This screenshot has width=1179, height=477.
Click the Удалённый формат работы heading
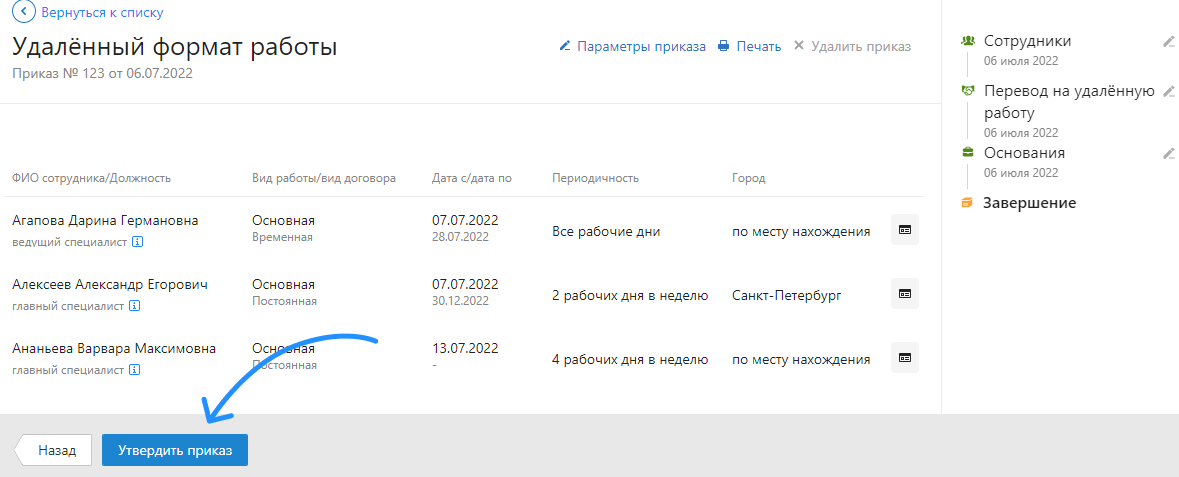pos(174,47)
